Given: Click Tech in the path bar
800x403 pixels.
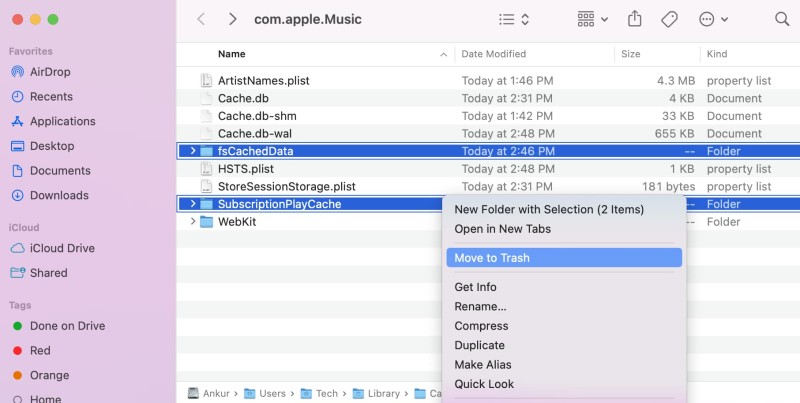Looking at the screenshot, I should (x=320, y=394).
